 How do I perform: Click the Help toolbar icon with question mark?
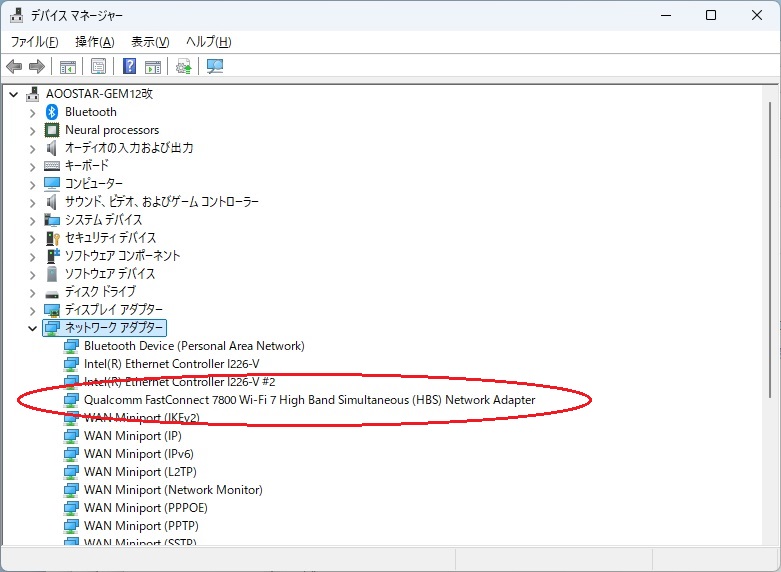coord(129,67)
